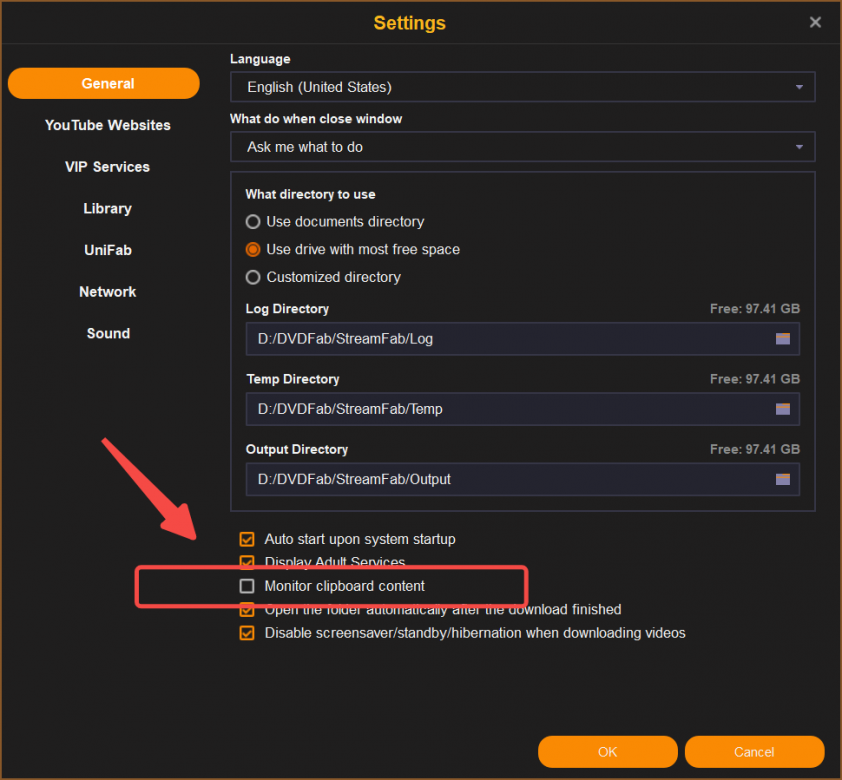Click the Log Directory browse folder icon

[782, 339]
